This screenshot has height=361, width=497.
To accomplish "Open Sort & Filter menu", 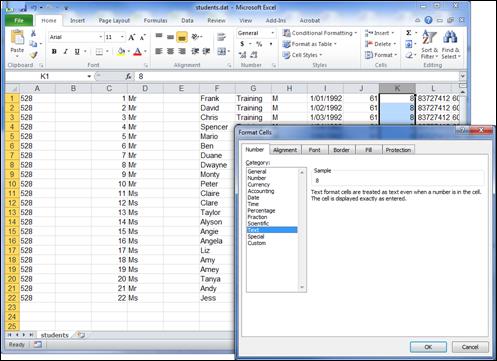I will pos(429,45).
